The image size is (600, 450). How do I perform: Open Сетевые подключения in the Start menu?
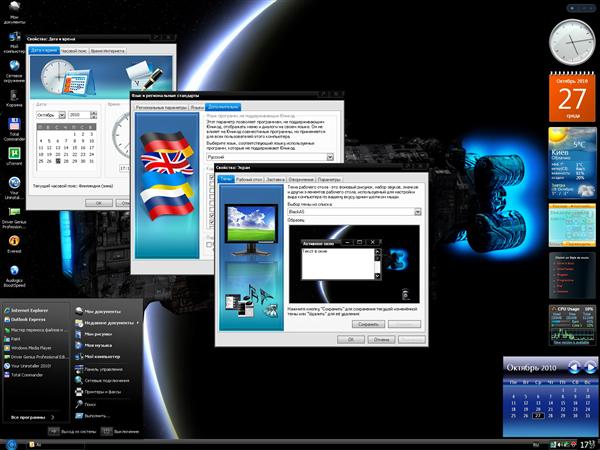[x=102, y=381]
